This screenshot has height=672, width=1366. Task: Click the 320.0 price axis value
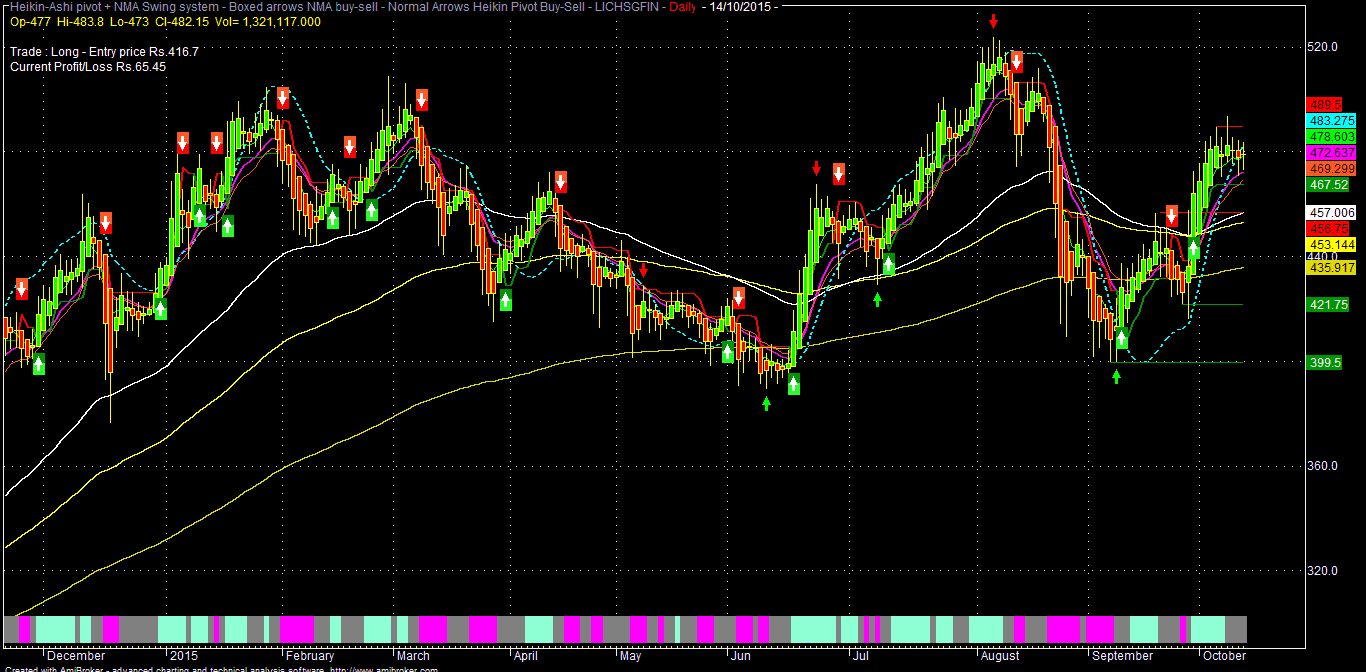pyautogui.click(x=1323, y=571)
